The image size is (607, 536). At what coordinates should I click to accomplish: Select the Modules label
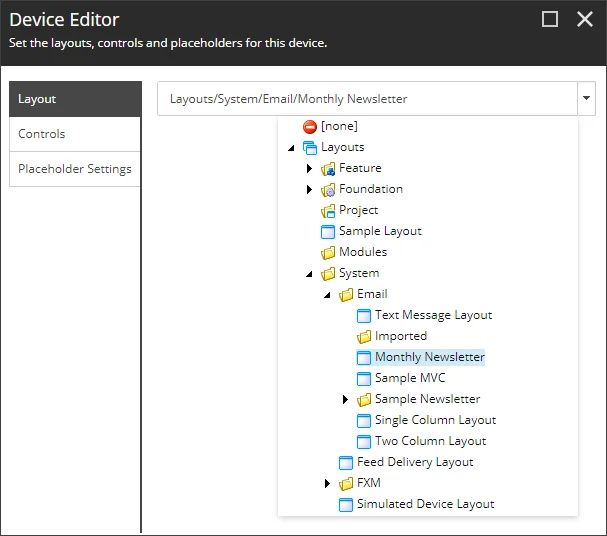[x=363, y=252]
